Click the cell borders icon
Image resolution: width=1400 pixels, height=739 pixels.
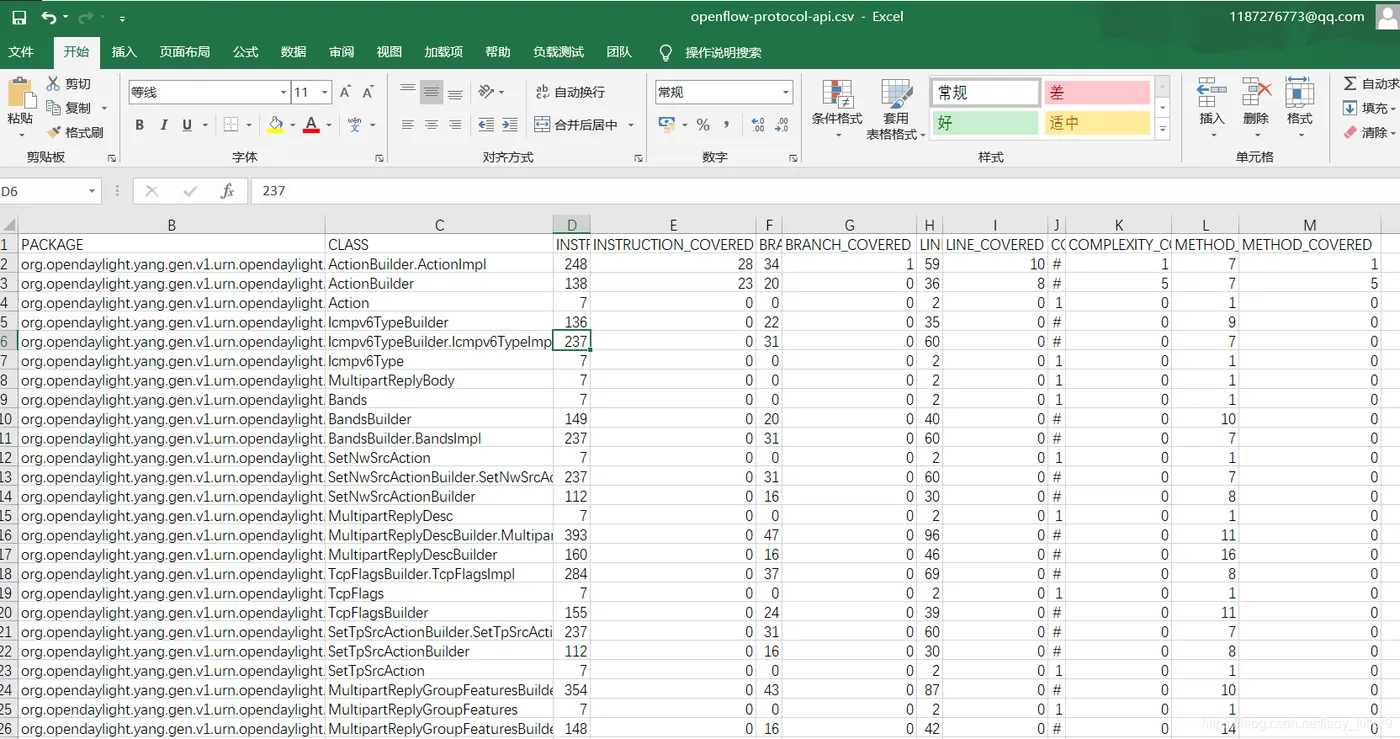click(x=231, y=125)
